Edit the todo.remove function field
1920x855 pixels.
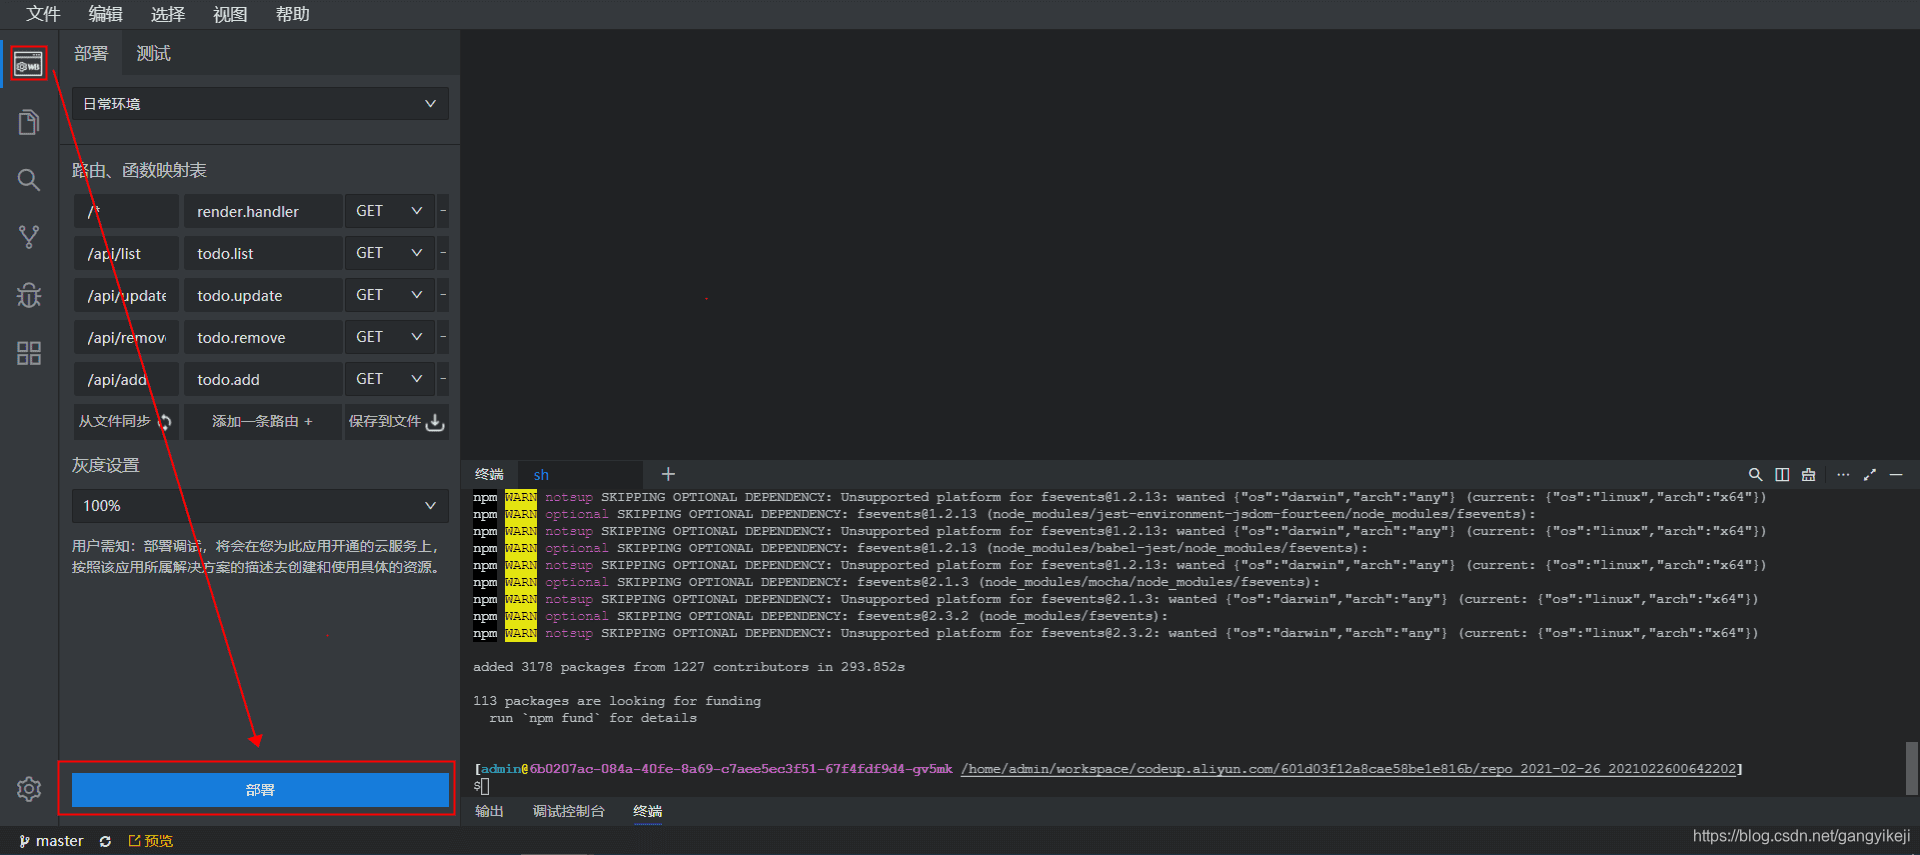262,337
